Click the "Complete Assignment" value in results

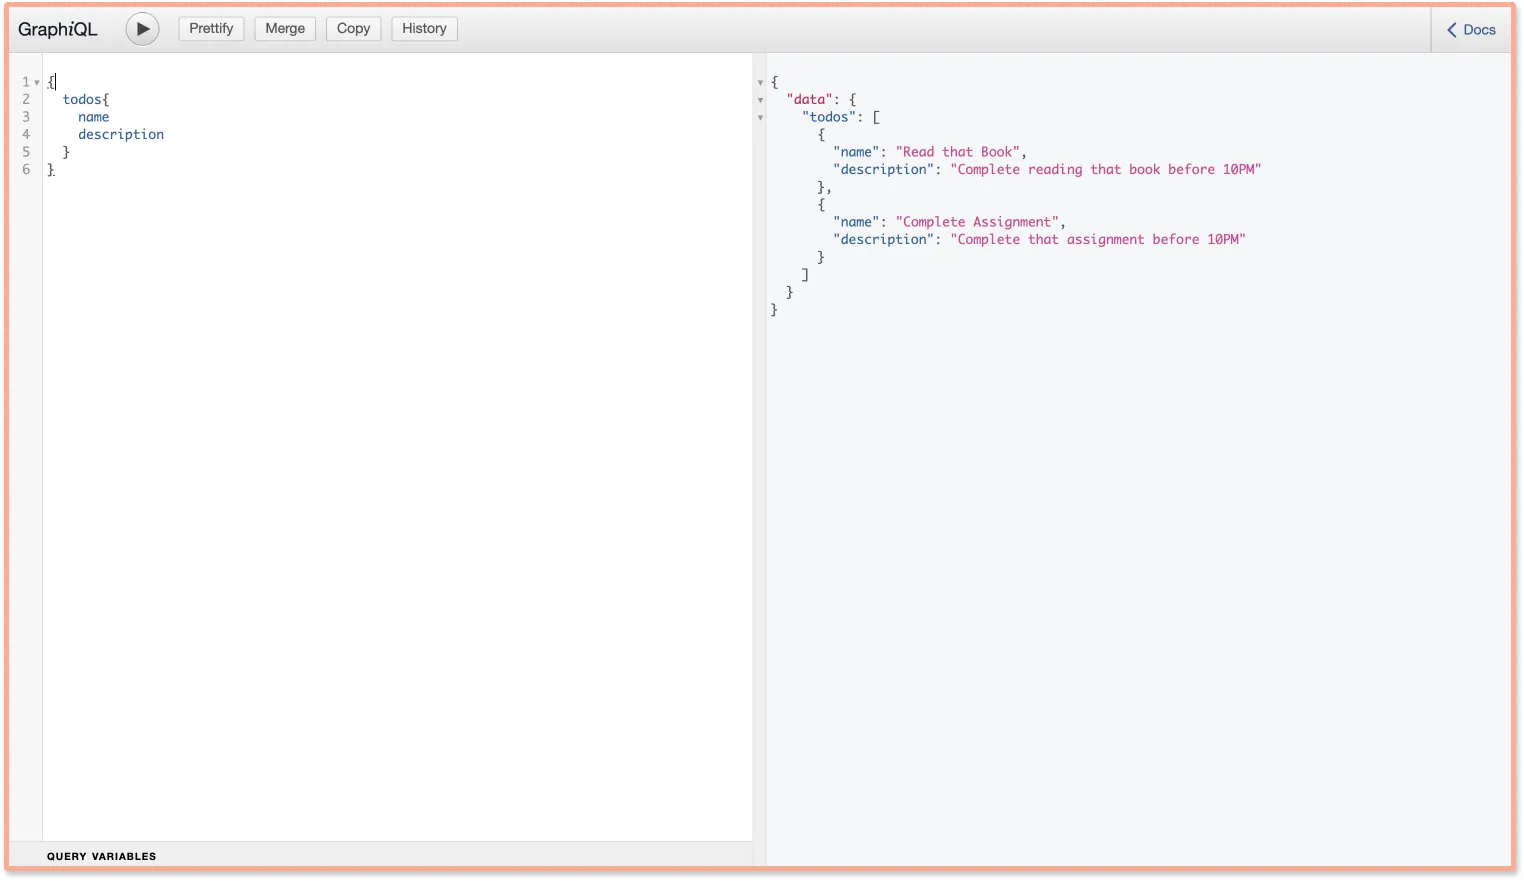pos(977,222)
